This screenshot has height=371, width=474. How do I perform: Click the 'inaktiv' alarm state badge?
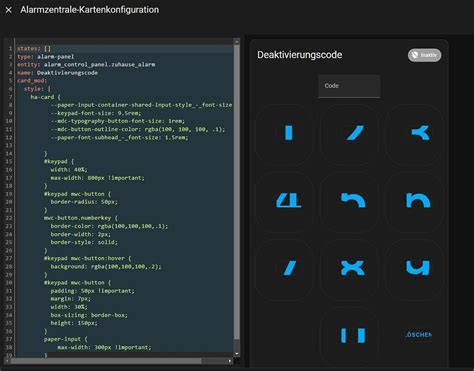[424, 55]
